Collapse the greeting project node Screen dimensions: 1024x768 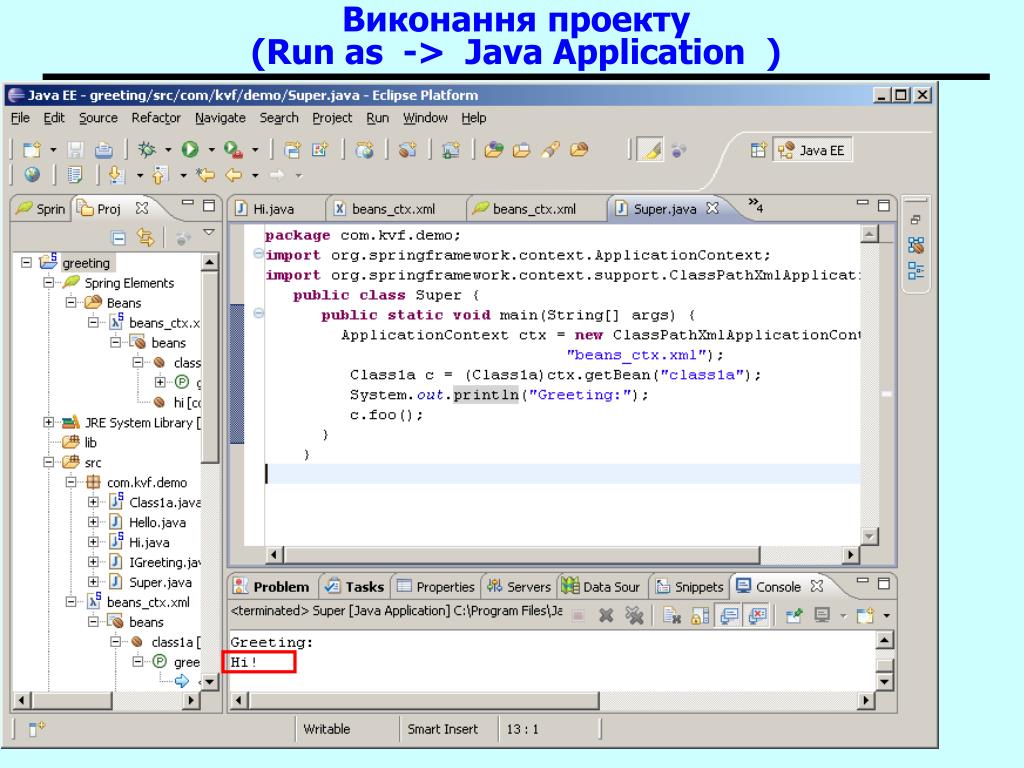(x=26, y=263)
